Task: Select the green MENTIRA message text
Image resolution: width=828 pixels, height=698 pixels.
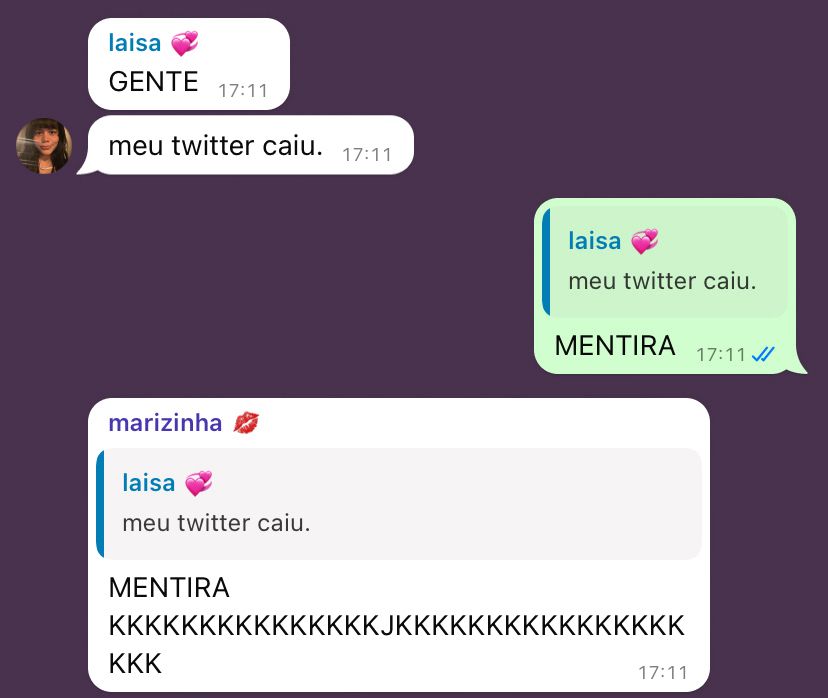Action: 615,346
